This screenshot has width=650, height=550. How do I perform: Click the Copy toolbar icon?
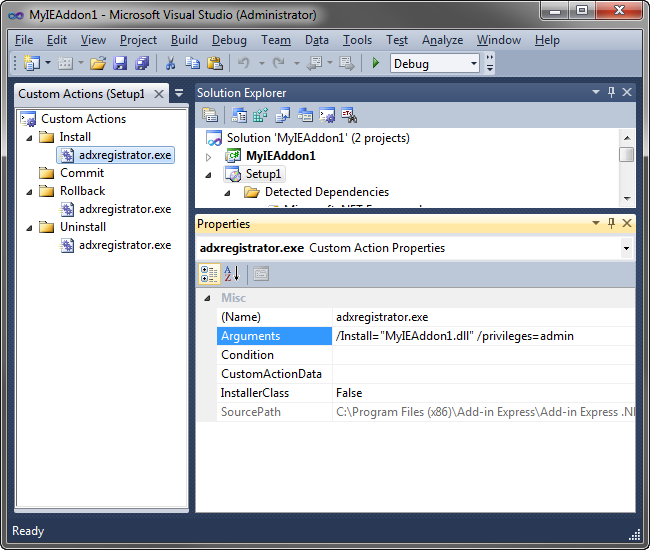tap(192, 63)
